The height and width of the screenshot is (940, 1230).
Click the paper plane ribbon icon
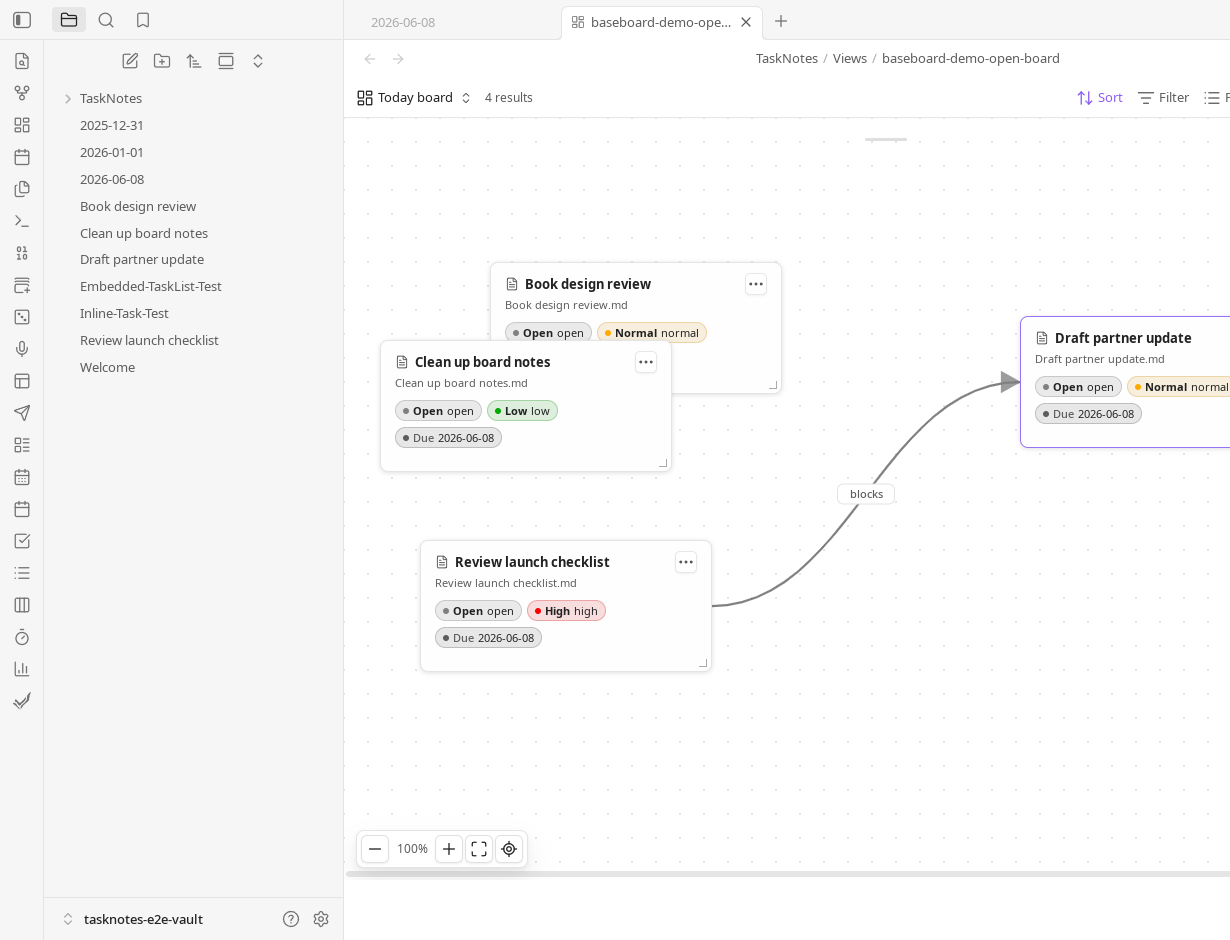click(x=22, y=413)
